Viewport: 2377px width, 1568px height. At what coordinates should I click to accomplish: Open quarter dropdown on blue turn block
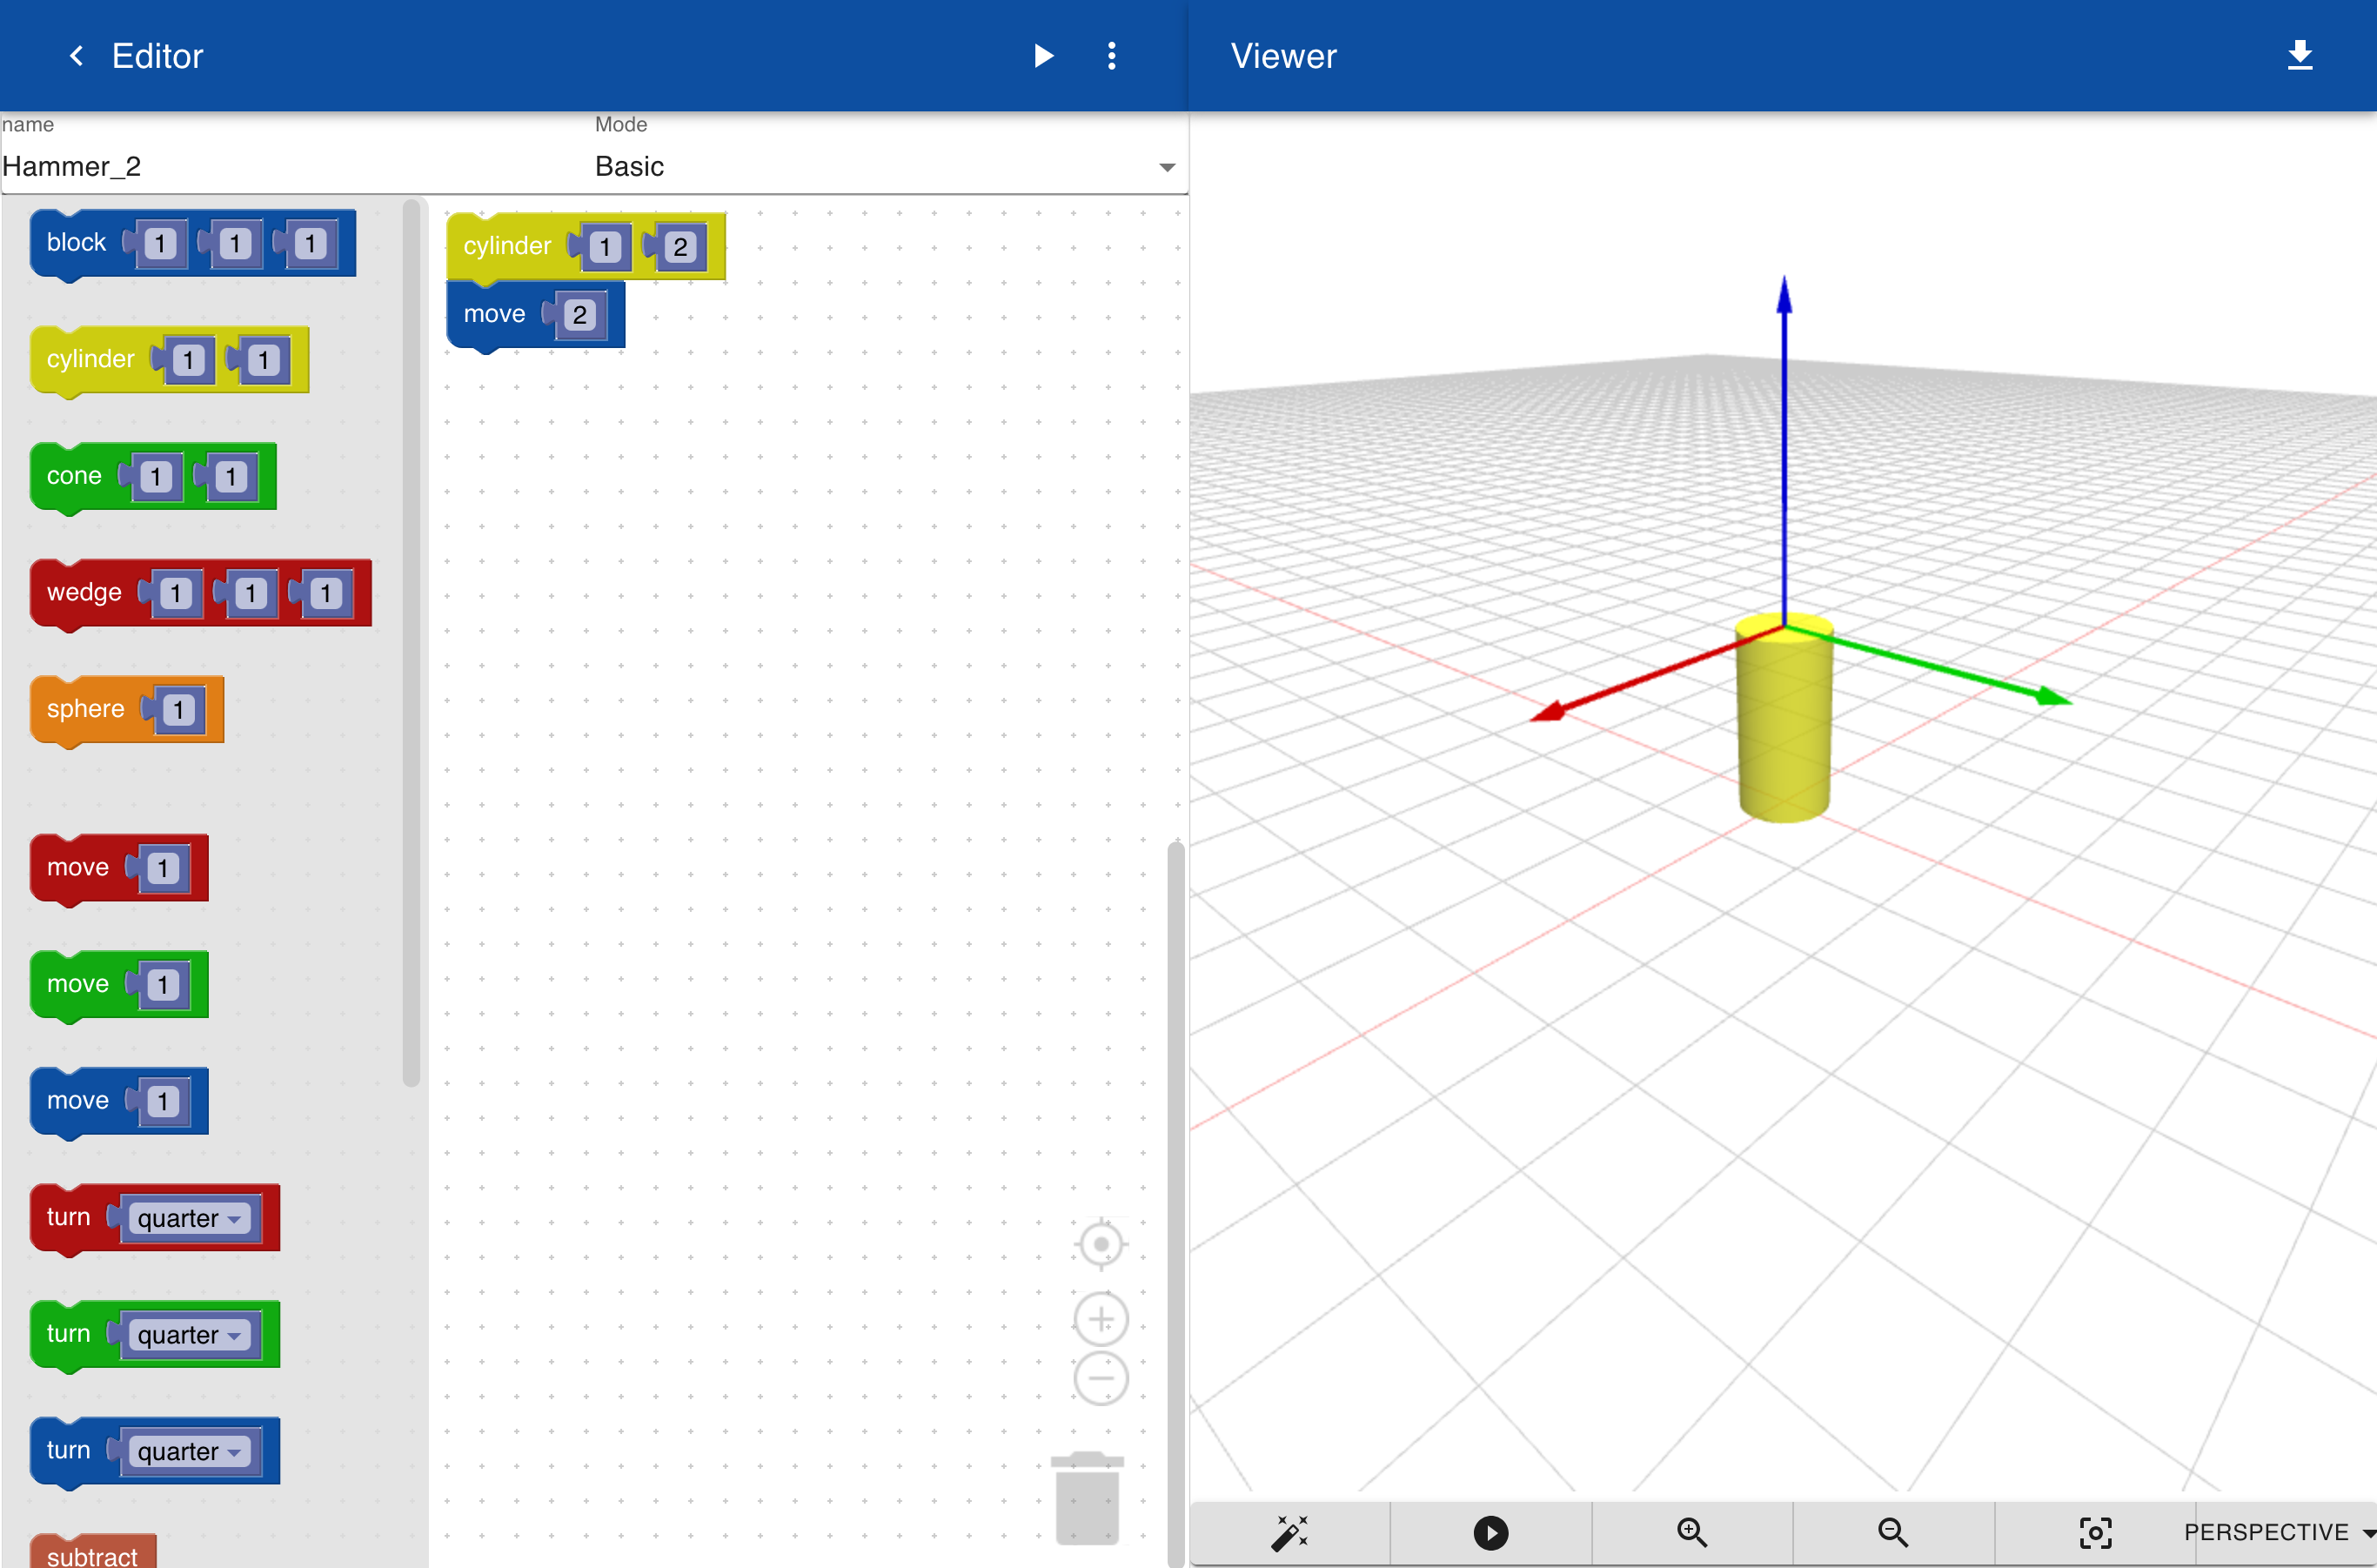190,1451
